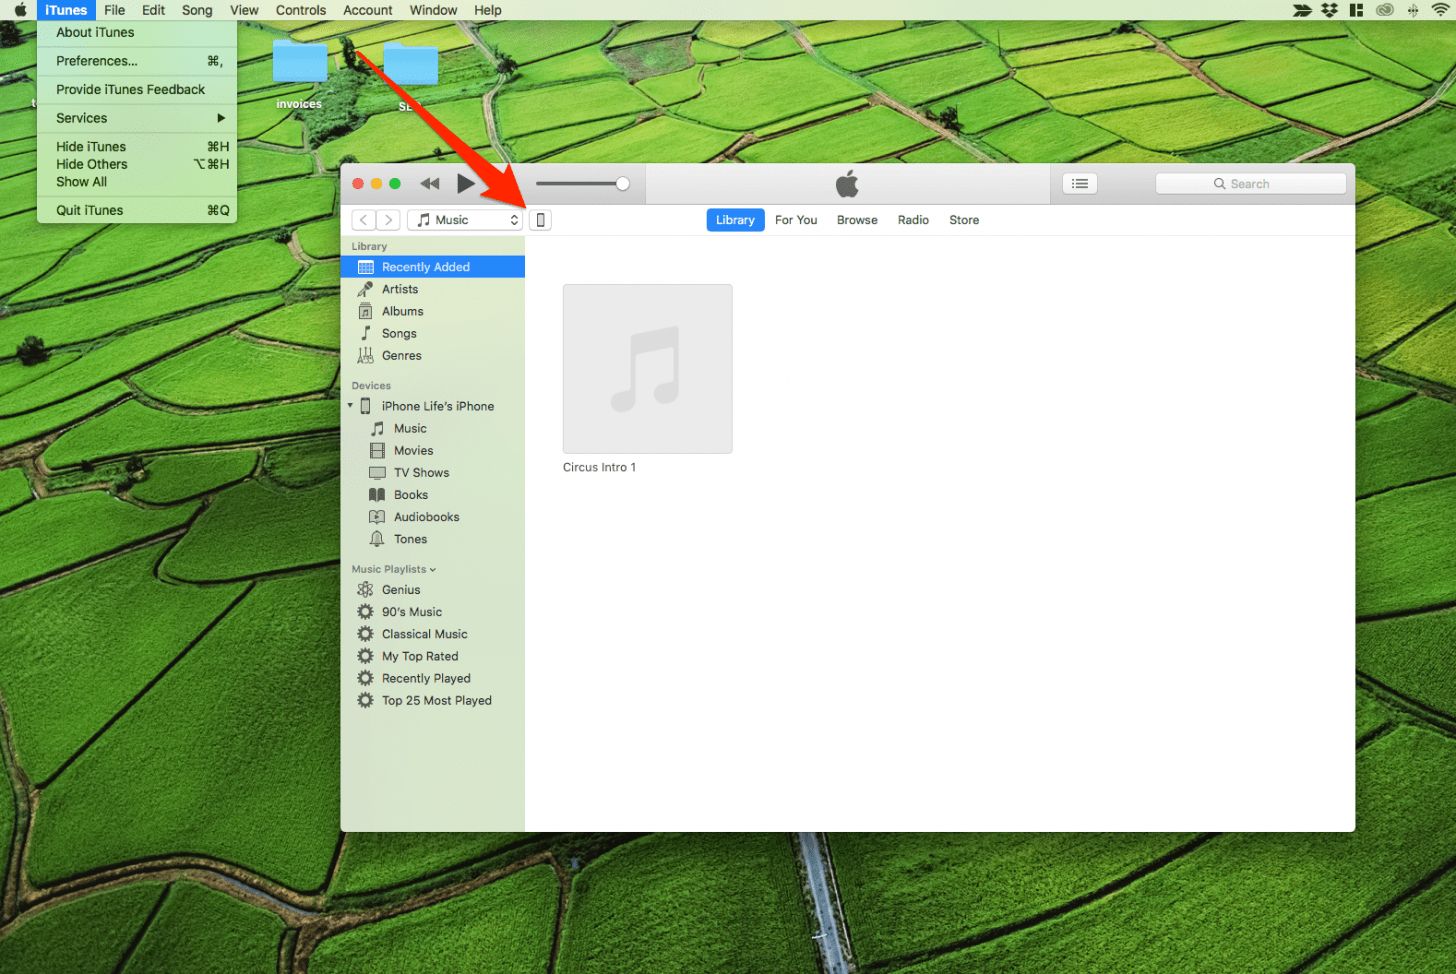Select Tones under iPhone device
Screen dimensions: 1456x974
coord(410,539)
